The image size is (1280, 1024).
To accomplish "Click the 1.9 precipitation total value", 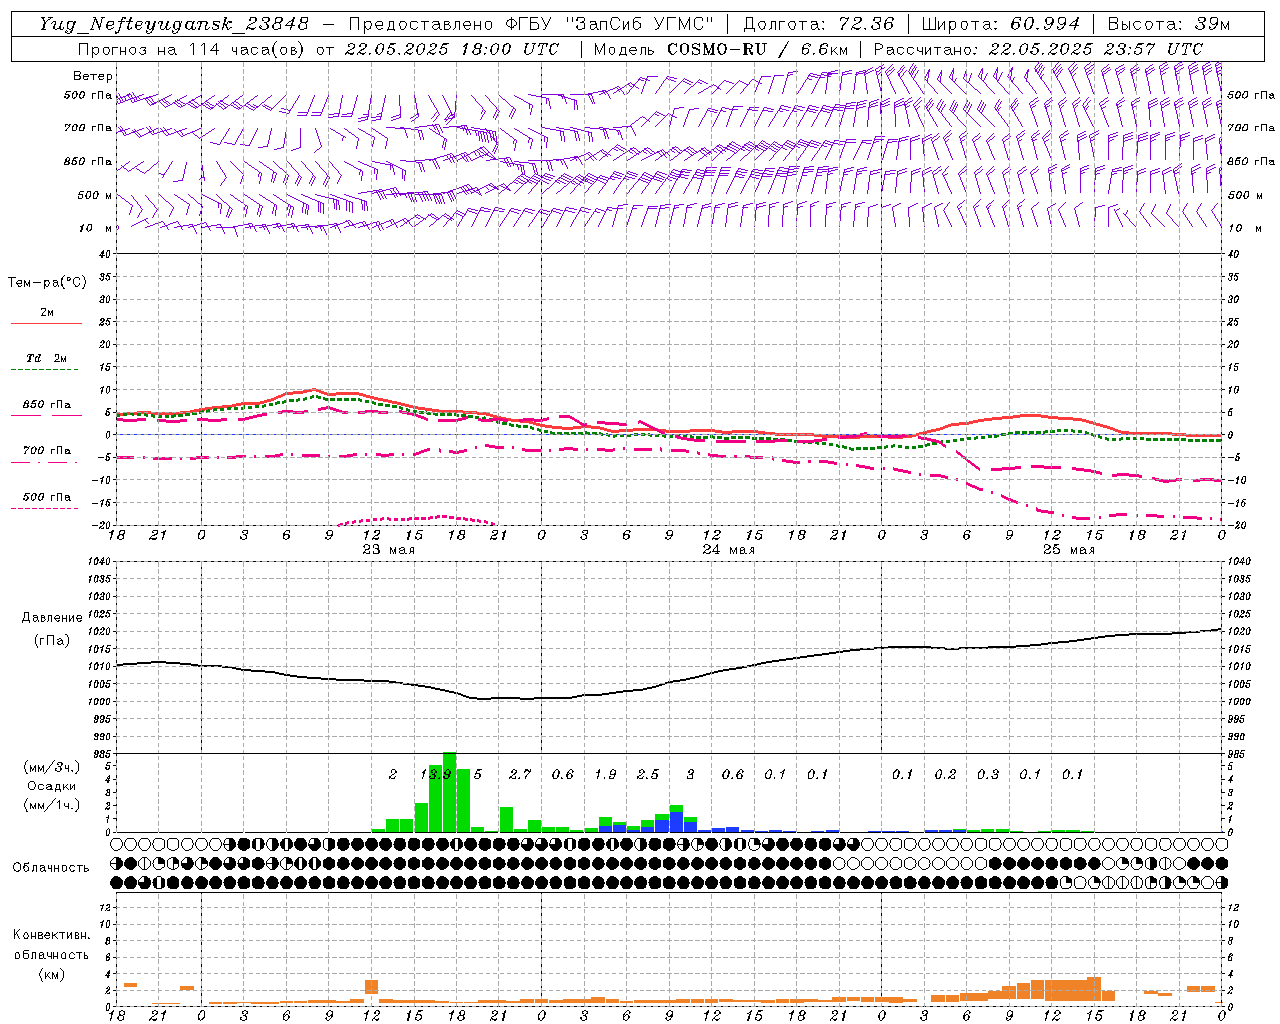I will tap(605, 774).
